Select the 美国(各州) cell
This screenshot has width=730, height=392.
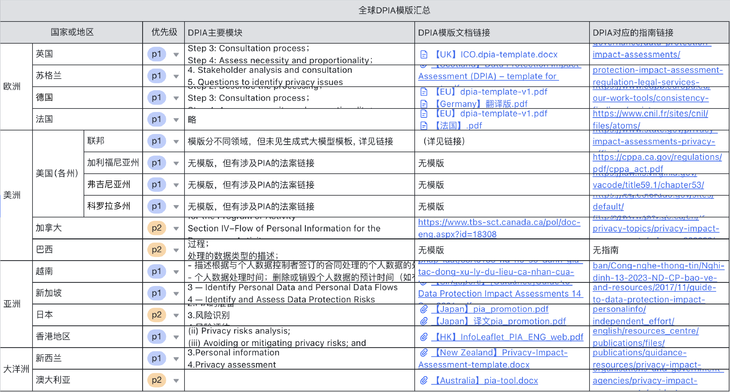click(x=58, y=174)
